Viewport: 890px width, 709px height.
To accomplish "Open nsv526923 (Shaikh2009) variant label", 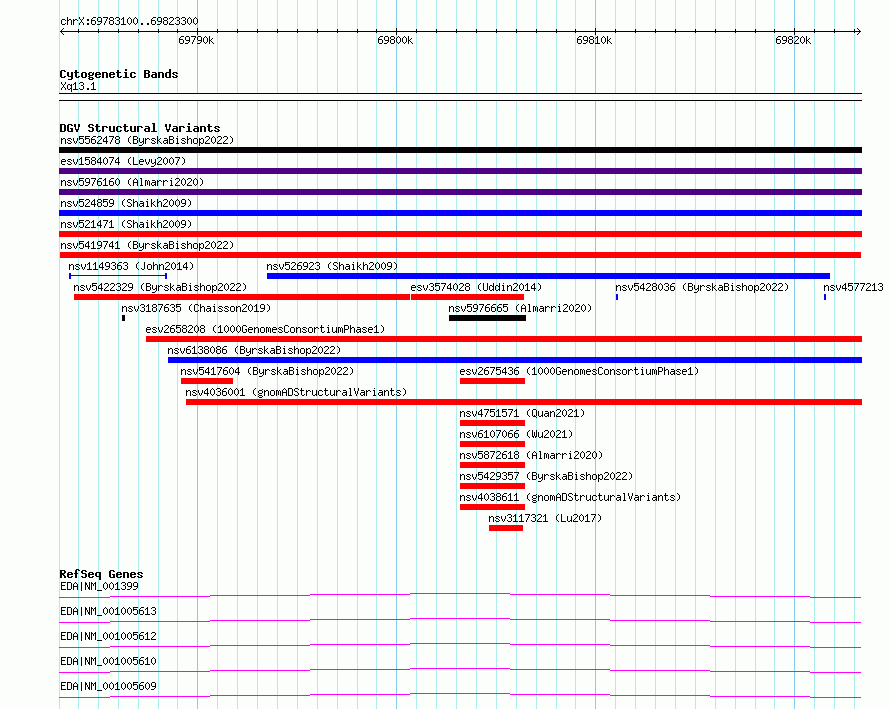I will [332, 266].
